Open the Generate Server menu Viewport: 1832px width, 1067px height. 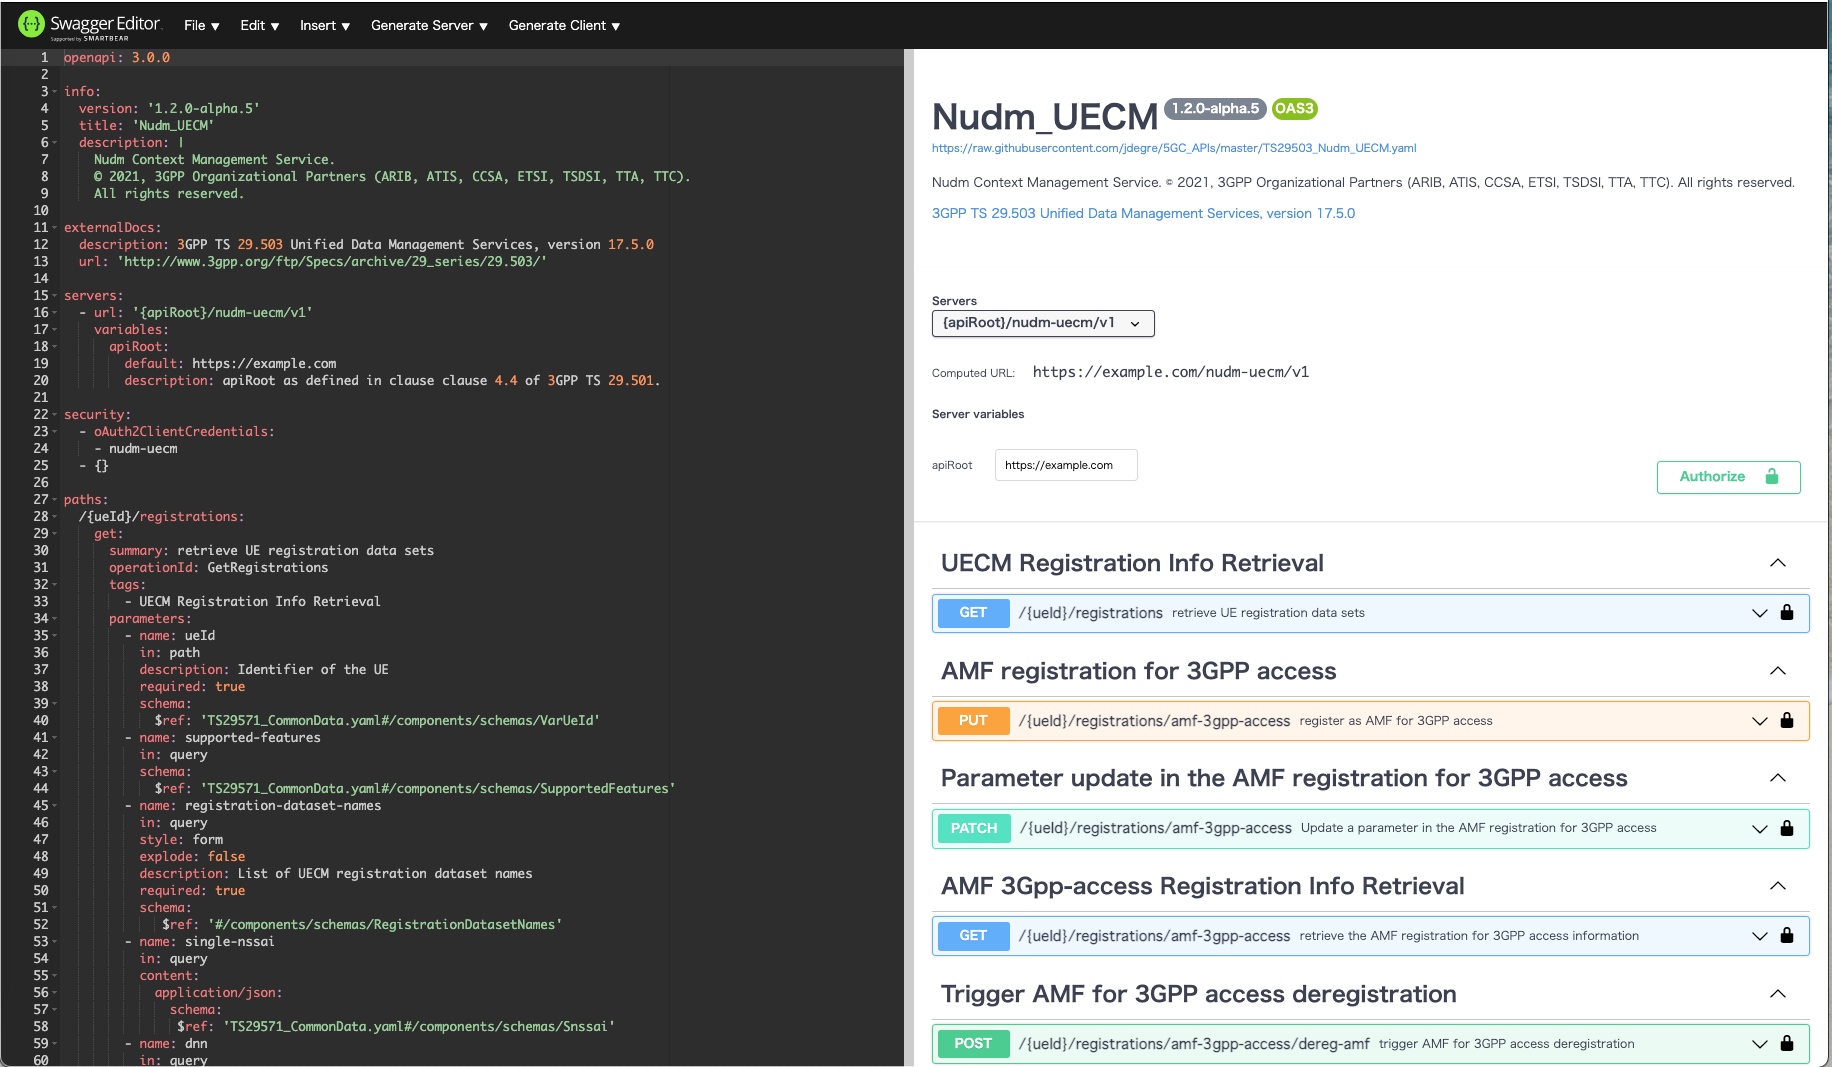(x=428, y=25)
